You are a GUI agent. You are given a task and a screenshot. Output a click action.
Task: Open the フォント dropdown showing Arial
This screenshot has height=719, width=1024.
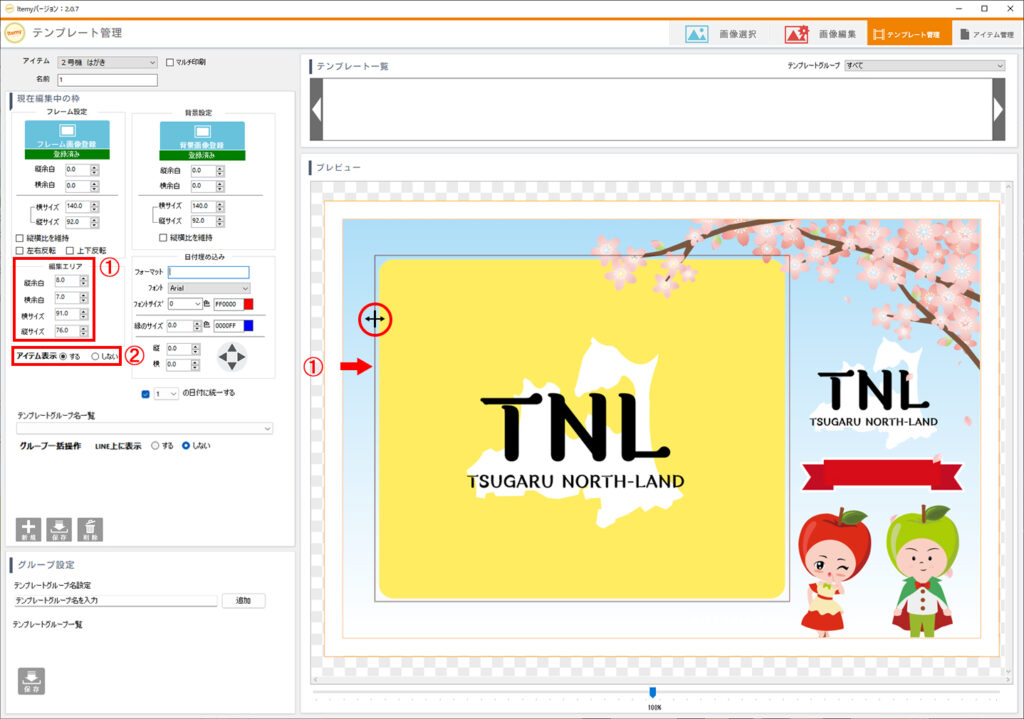pyautogui.click(x=209, y=287)
